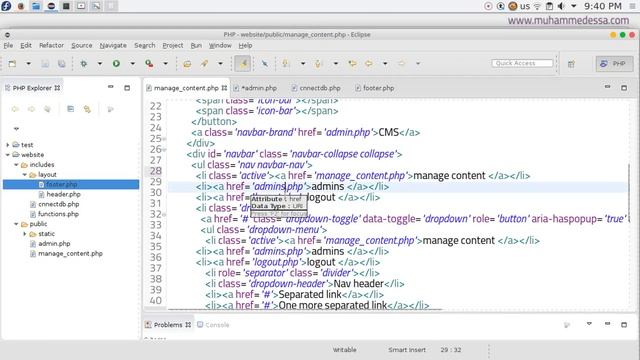Open the Window menu
640x360 pixels.
[x=220, y=45]
